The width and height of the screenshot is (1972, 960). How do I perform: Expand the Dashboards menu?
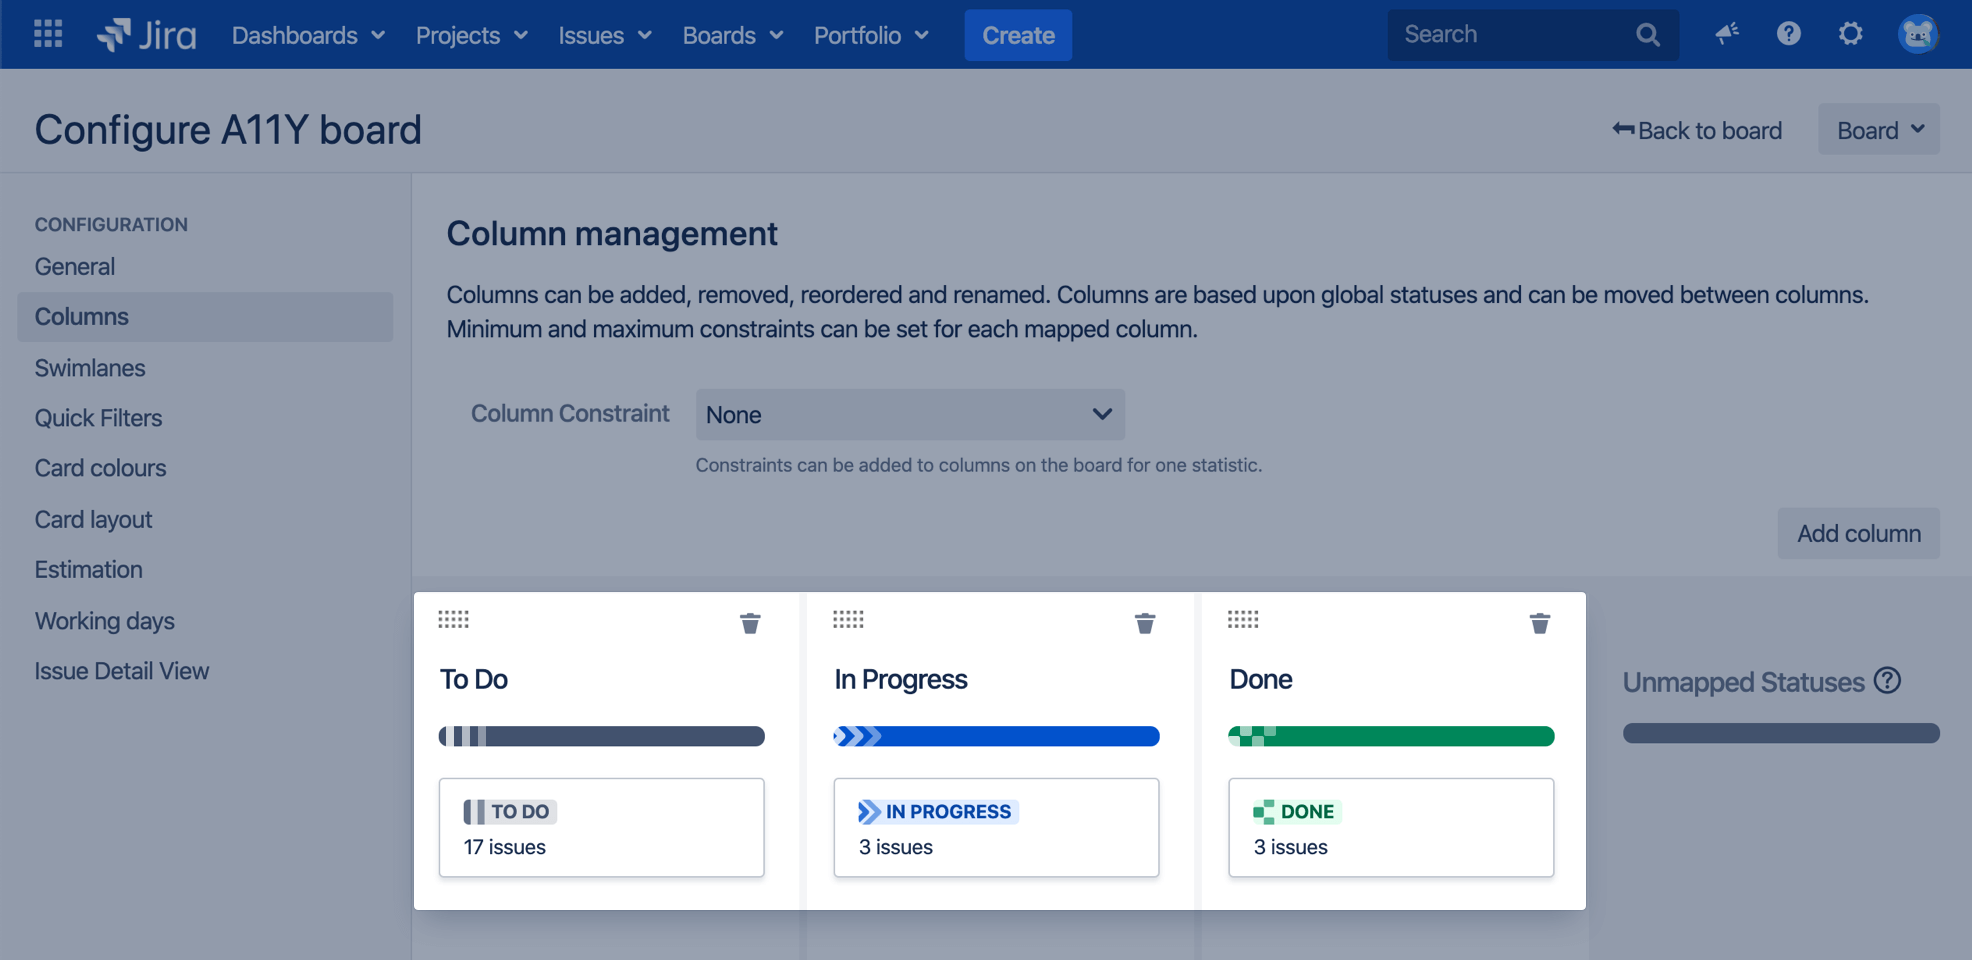pos(308,35)
